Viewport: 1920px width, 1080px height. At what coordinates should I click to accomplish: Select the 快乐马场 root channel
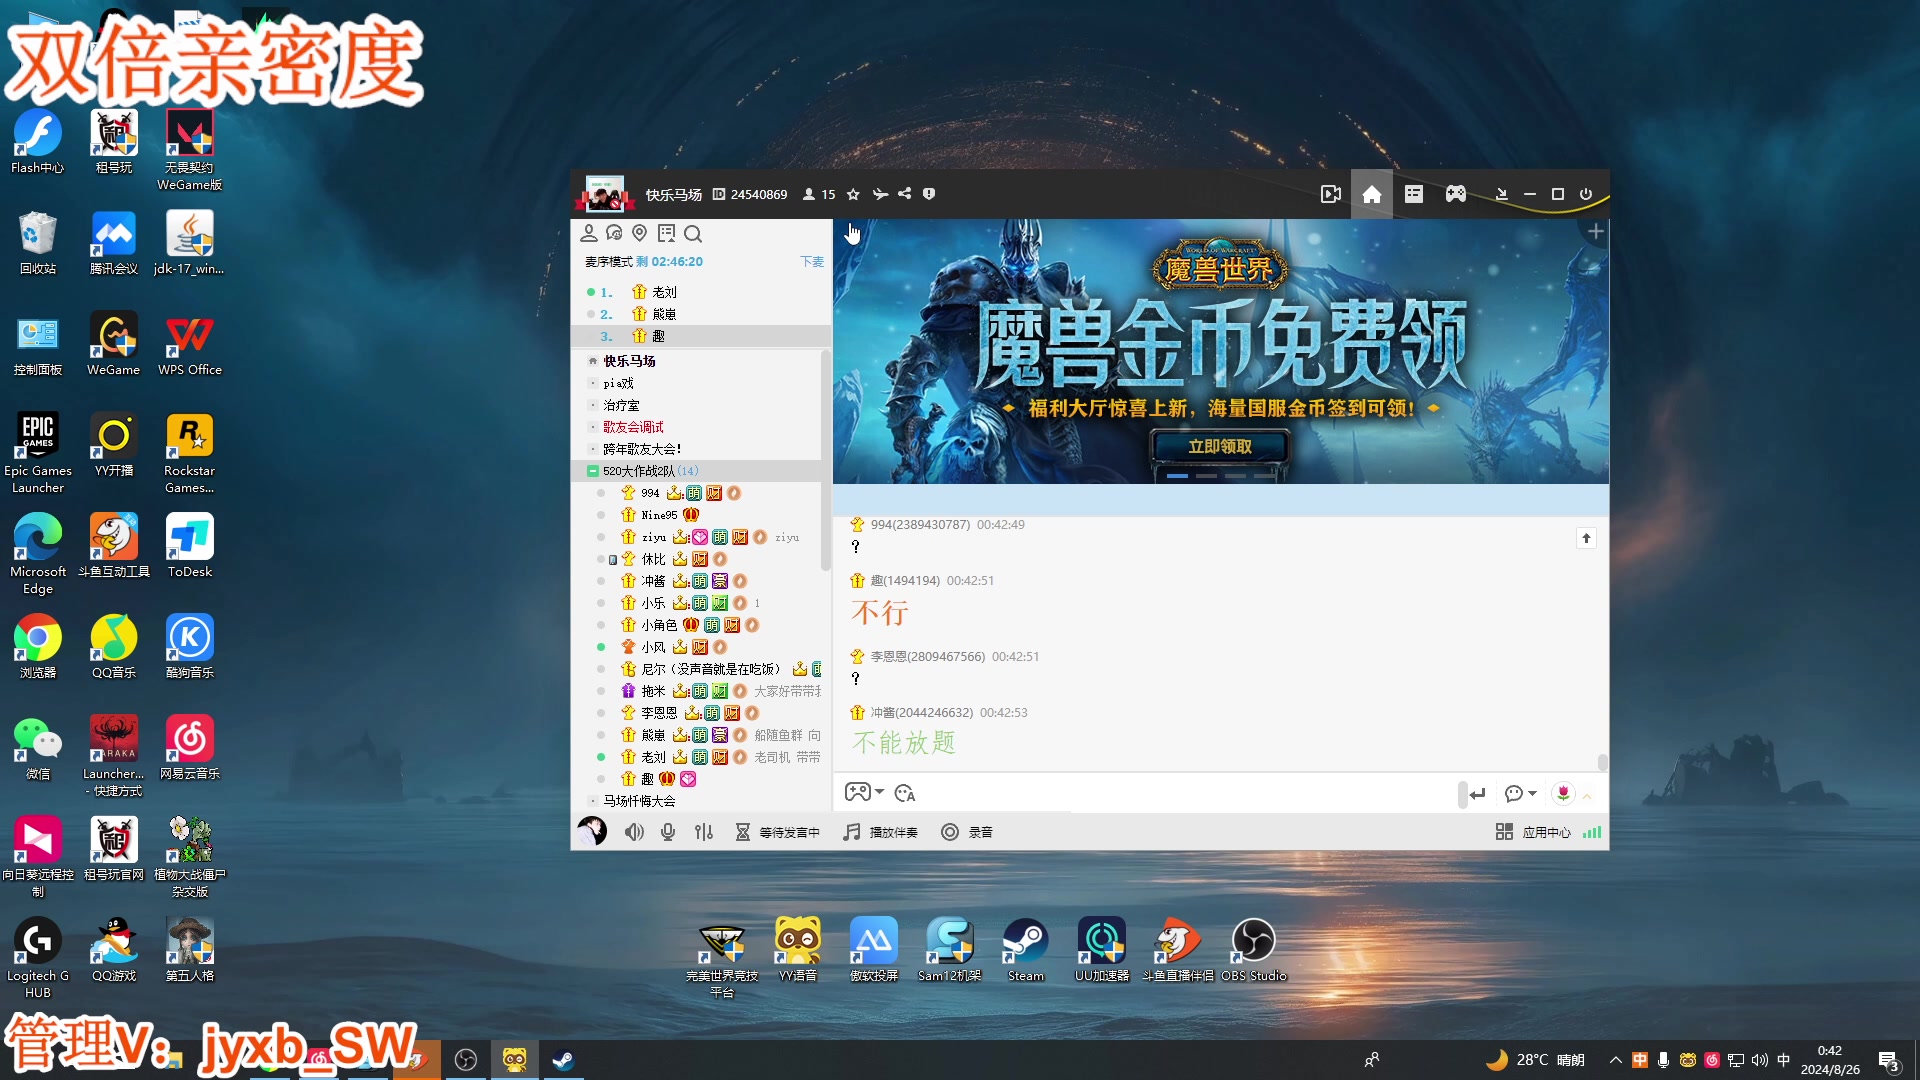pos(629,361)
